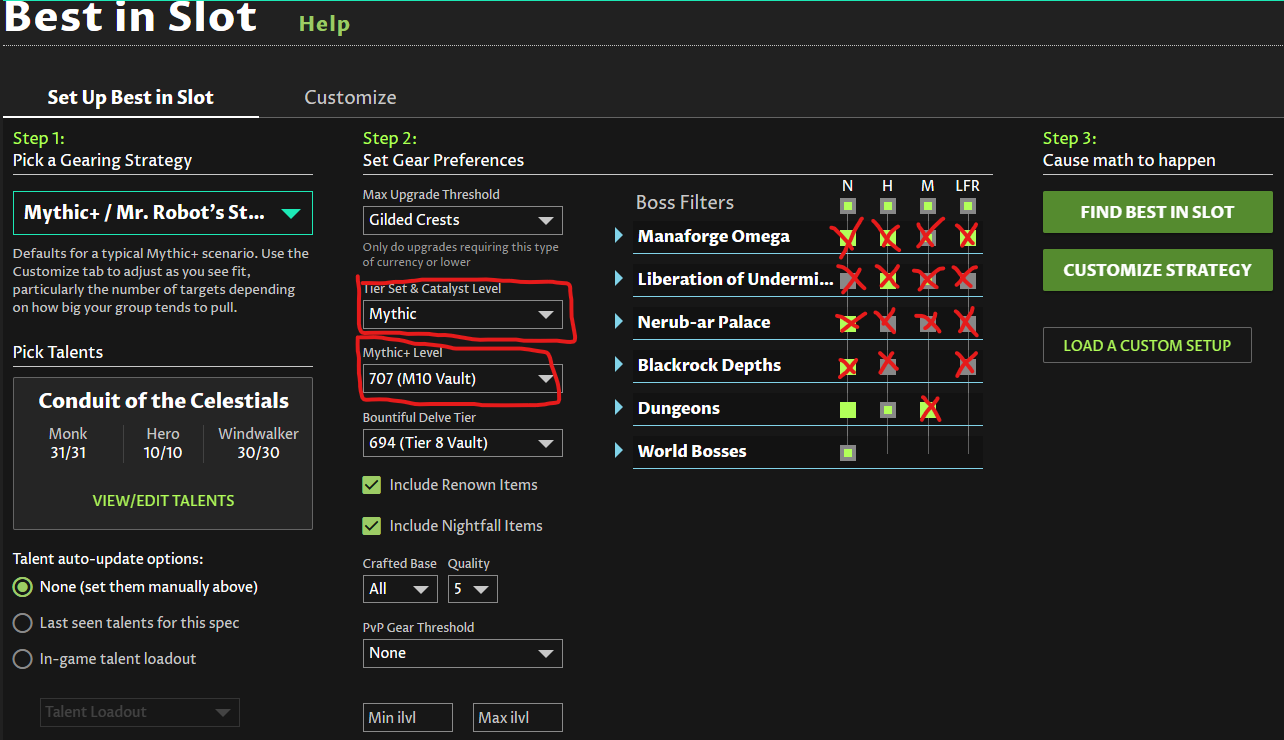Select In-game talent loadout radio option
The image size is (1284, 740).
click(23, 659)
